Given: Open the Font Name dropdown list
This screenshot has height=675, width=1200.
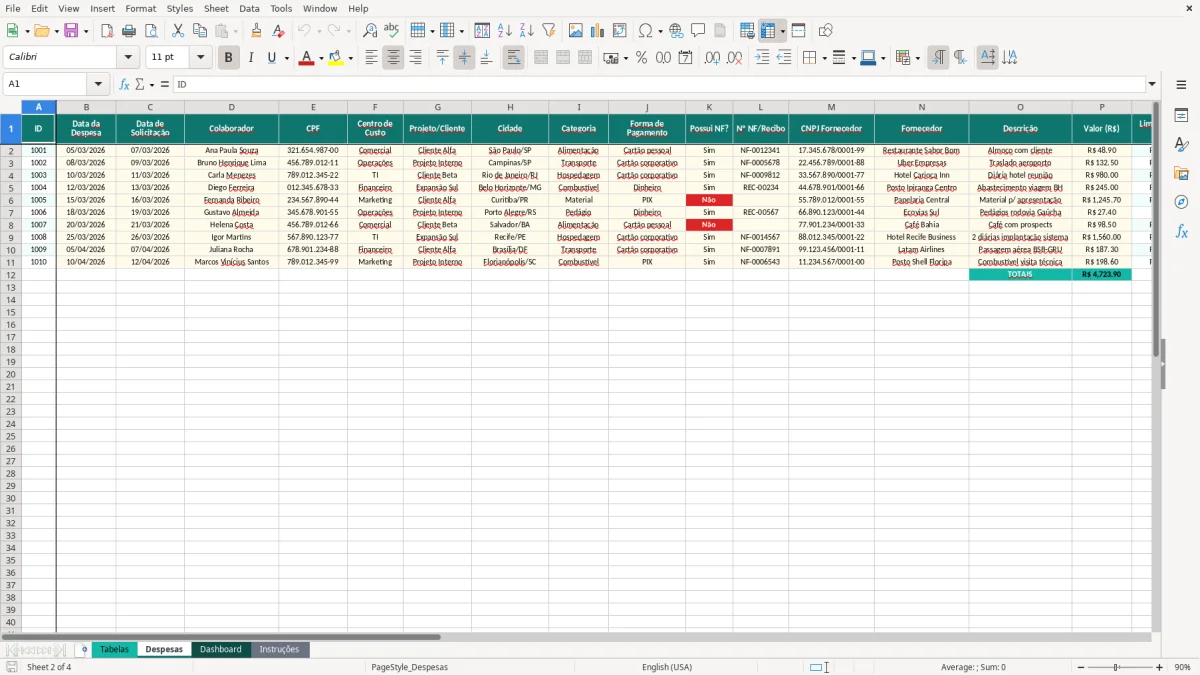Looking at the screenshot, I should coord(127,58).
